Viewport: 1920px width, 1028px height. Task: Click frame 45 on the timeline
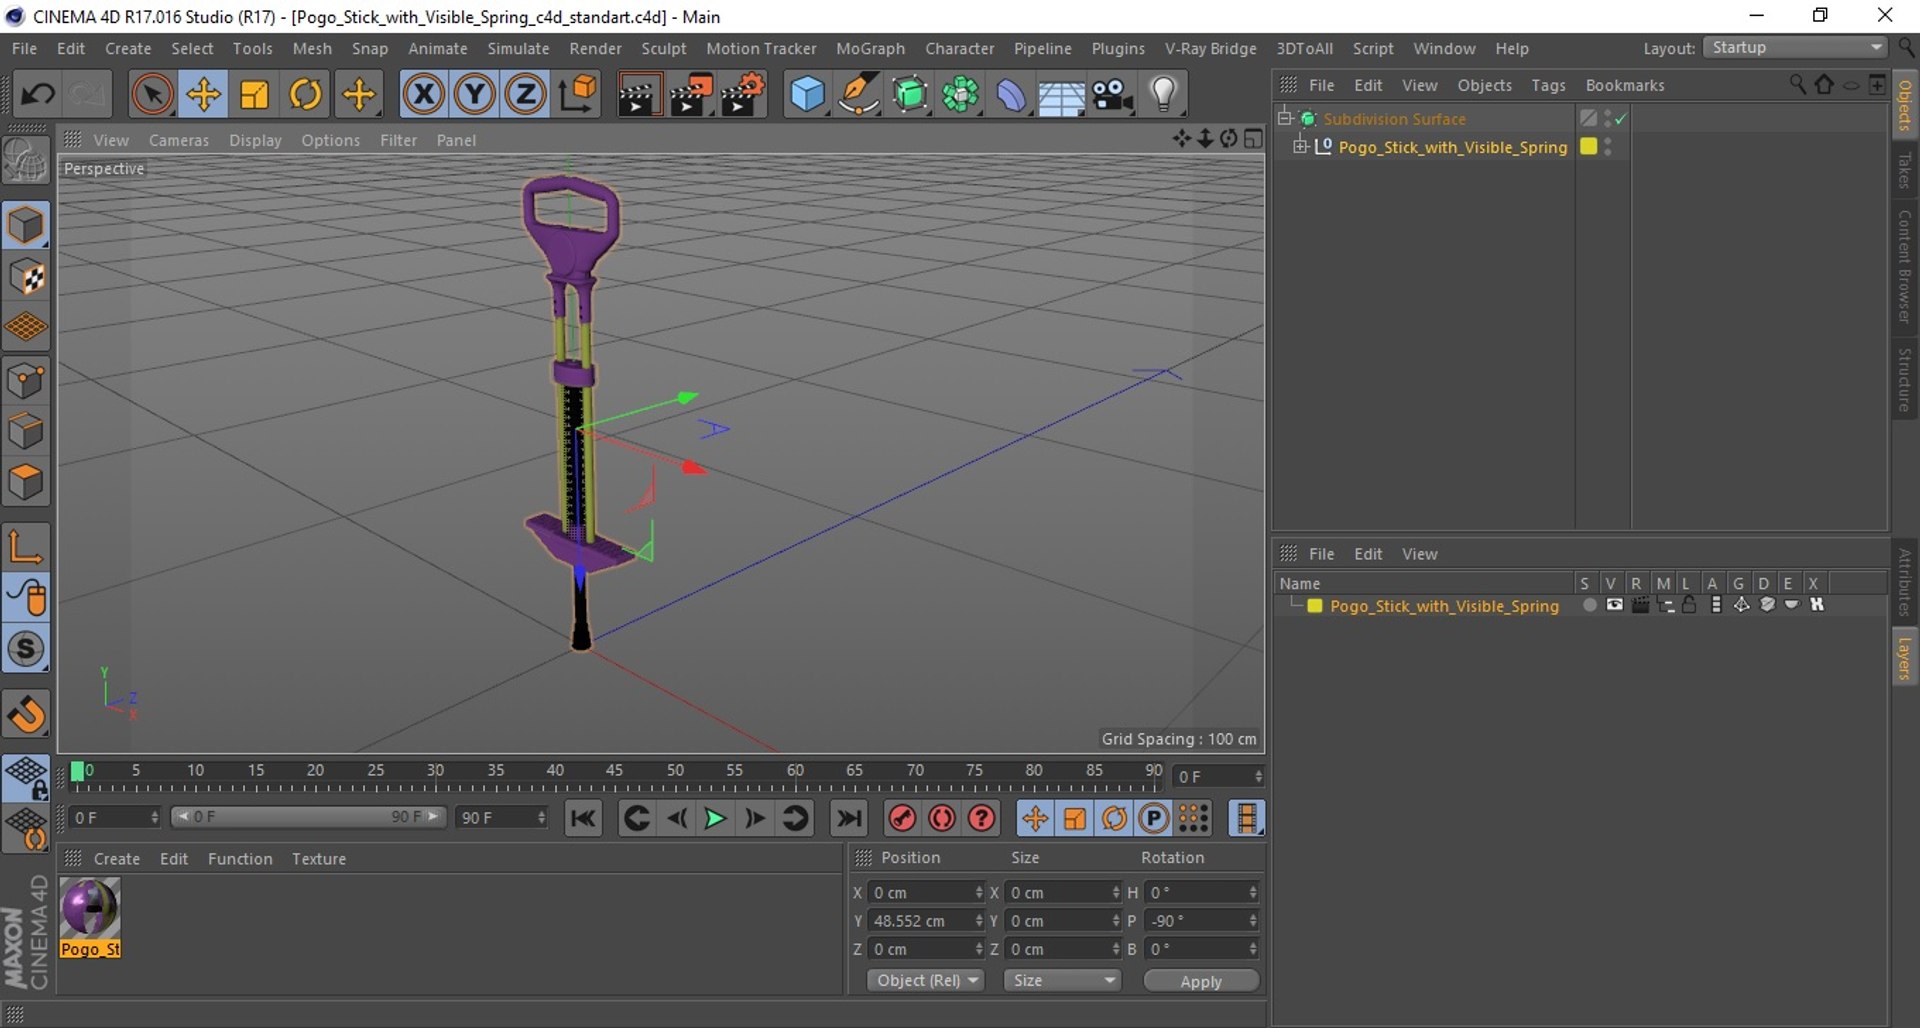[614, 771]
